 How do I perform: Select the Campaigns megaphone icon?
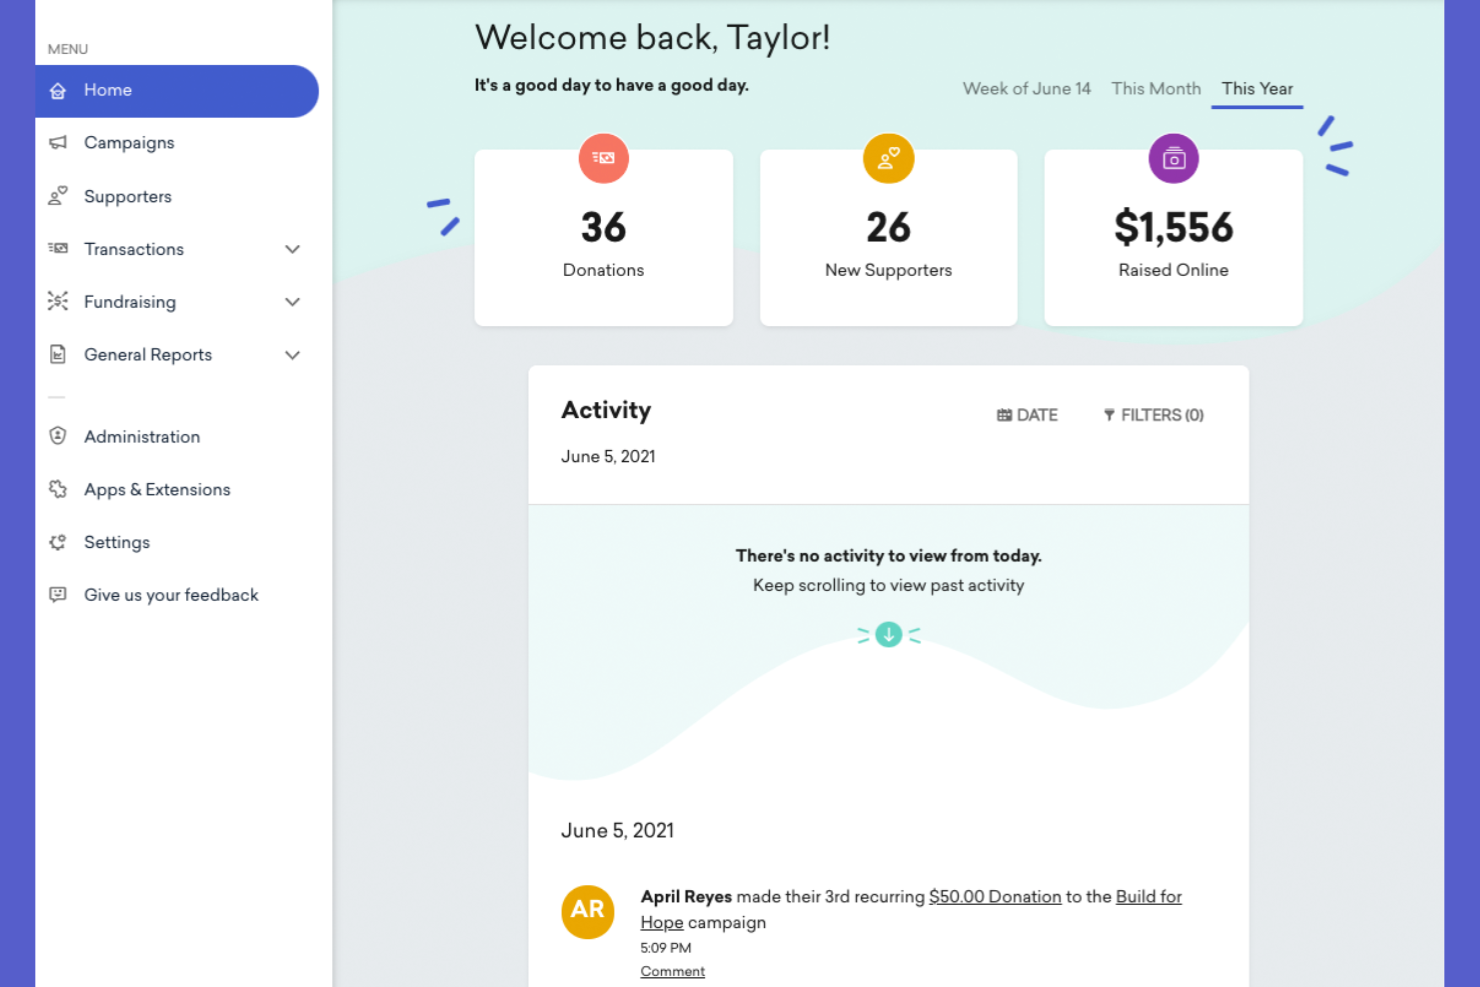point(58,142)
